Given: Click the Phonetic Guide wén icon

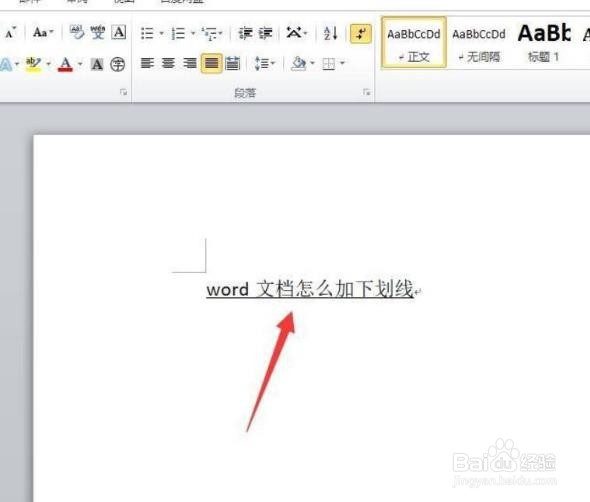Looking at the screenshot, I should pos(98,33).
